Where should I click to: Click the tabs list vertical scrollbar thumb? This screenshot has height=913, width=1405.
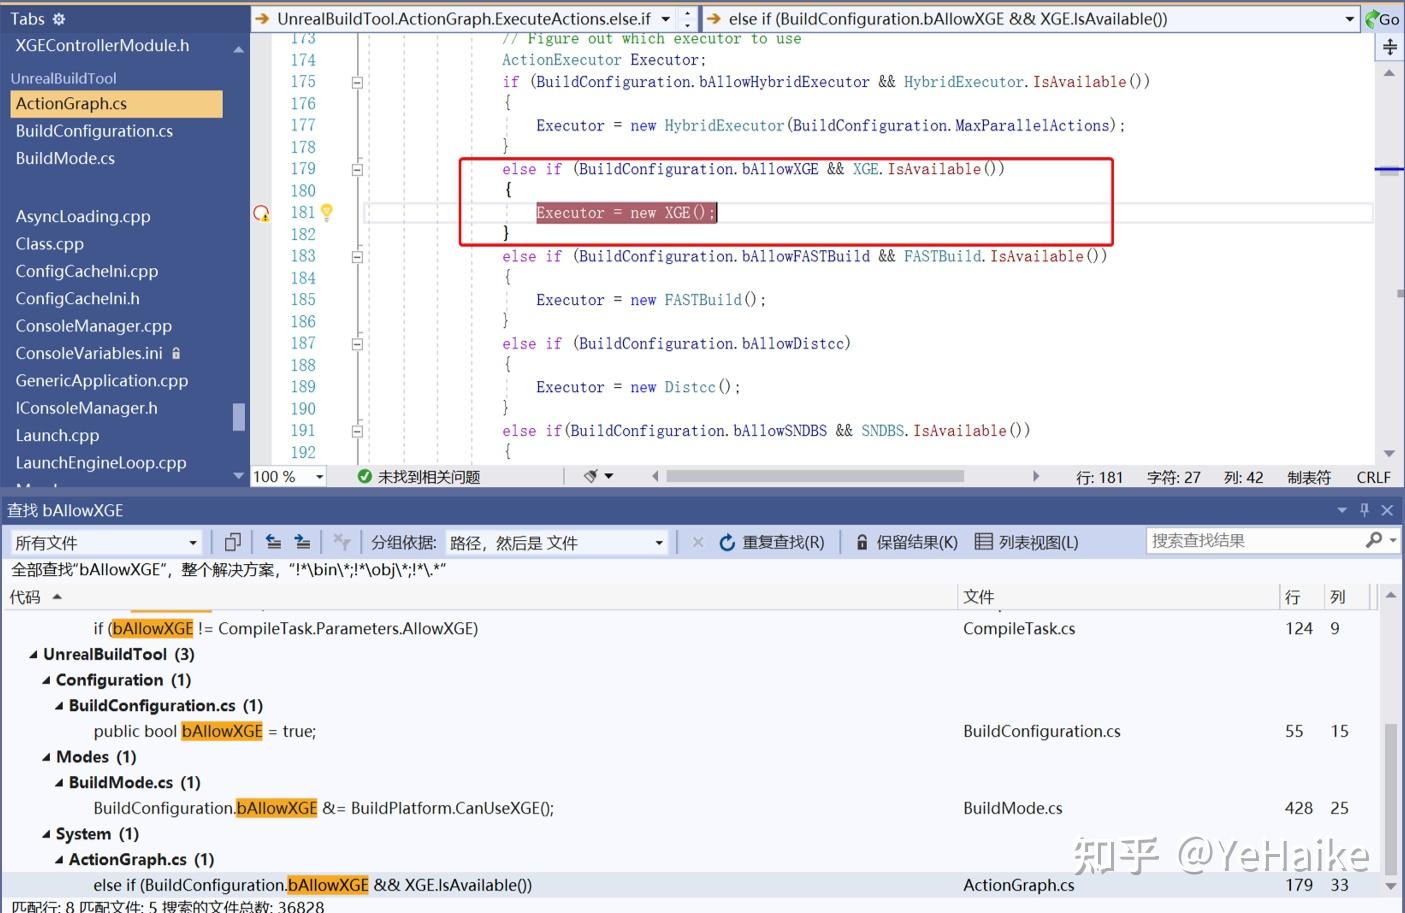(239, 416)
